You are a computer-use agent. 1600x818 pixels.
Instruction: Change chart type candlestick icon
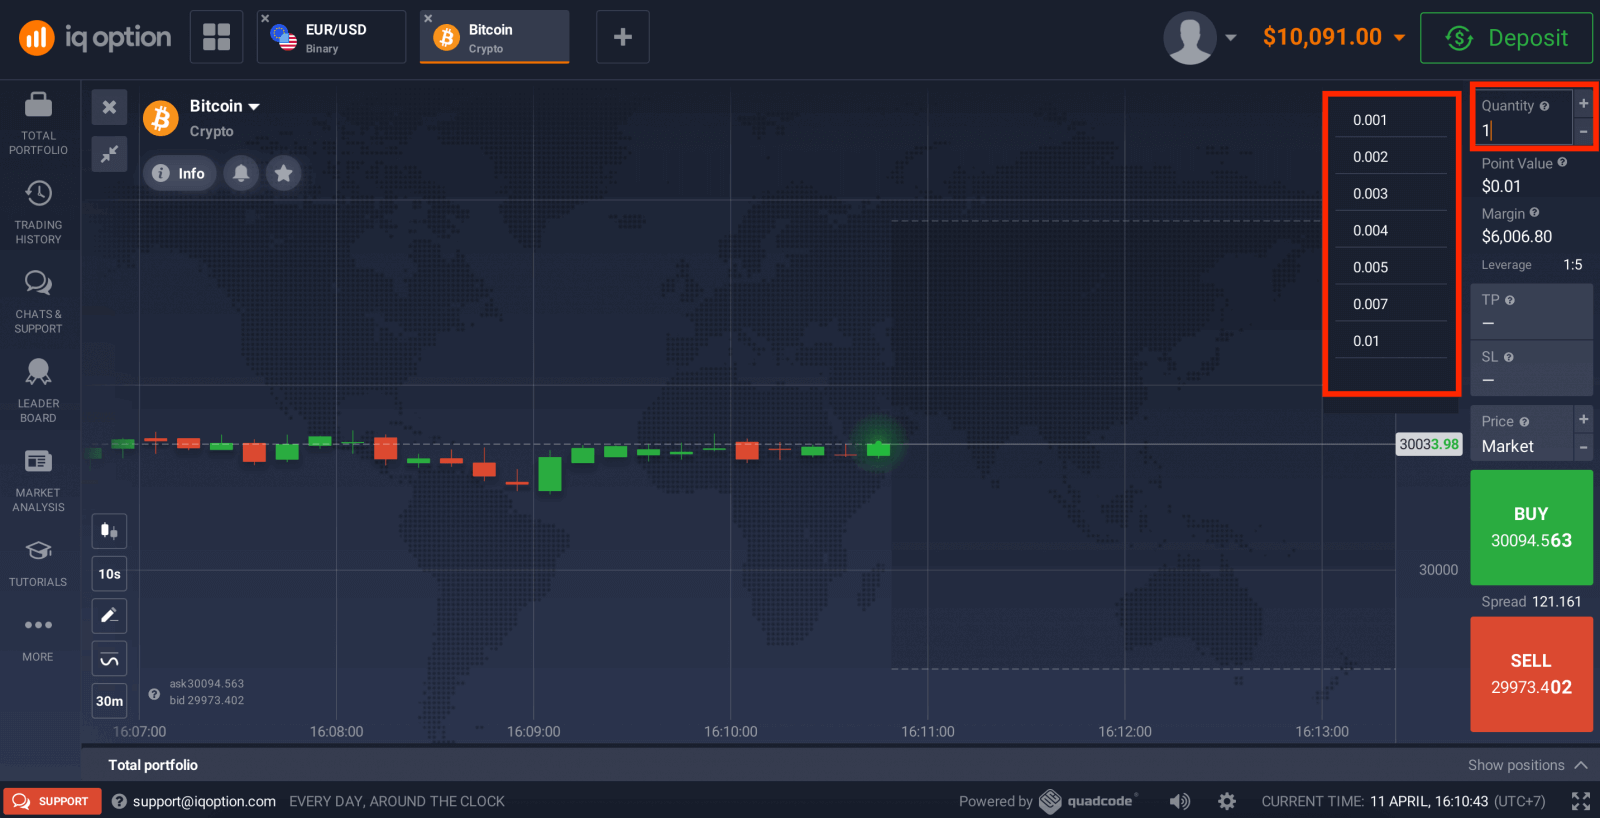coord(109,531)
